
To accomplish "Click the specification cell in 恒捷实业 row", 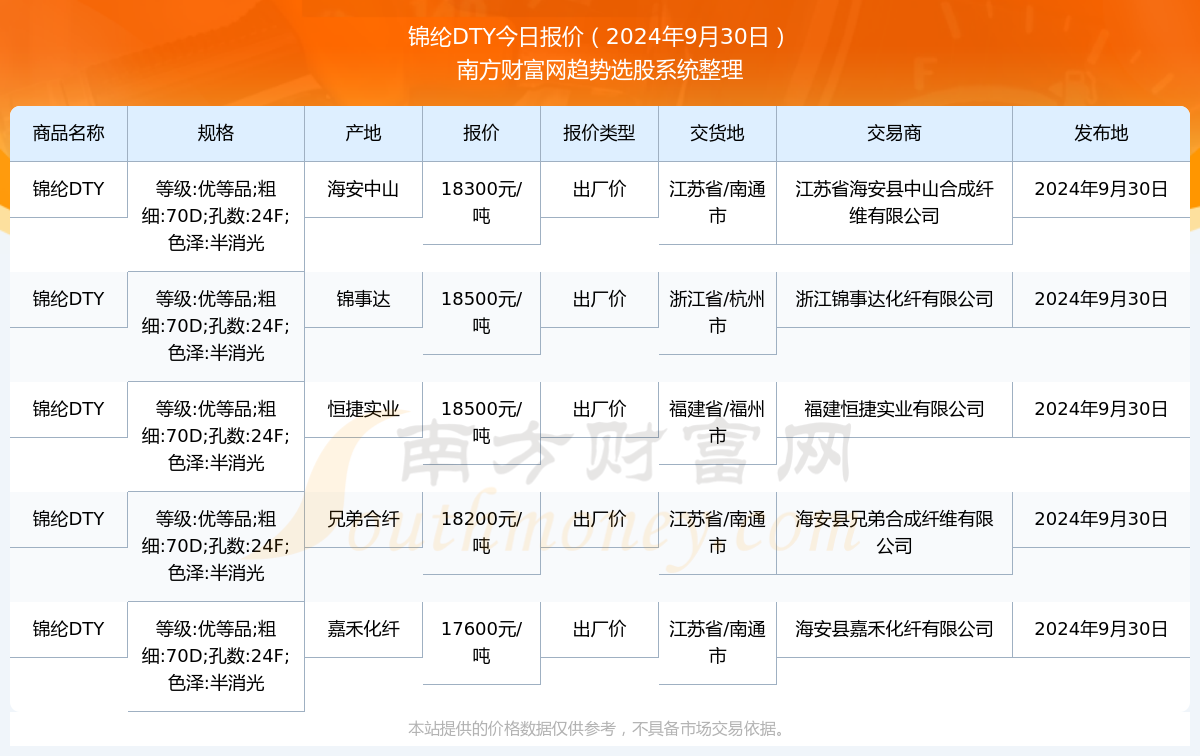I will (x=216, y=436).
